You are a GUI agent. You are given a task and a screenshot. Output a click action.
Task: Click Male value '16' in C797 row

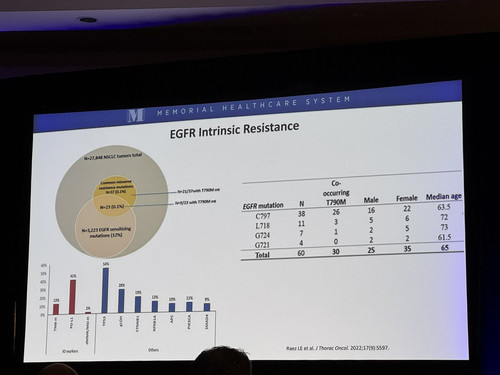click(x=371, y=210)
